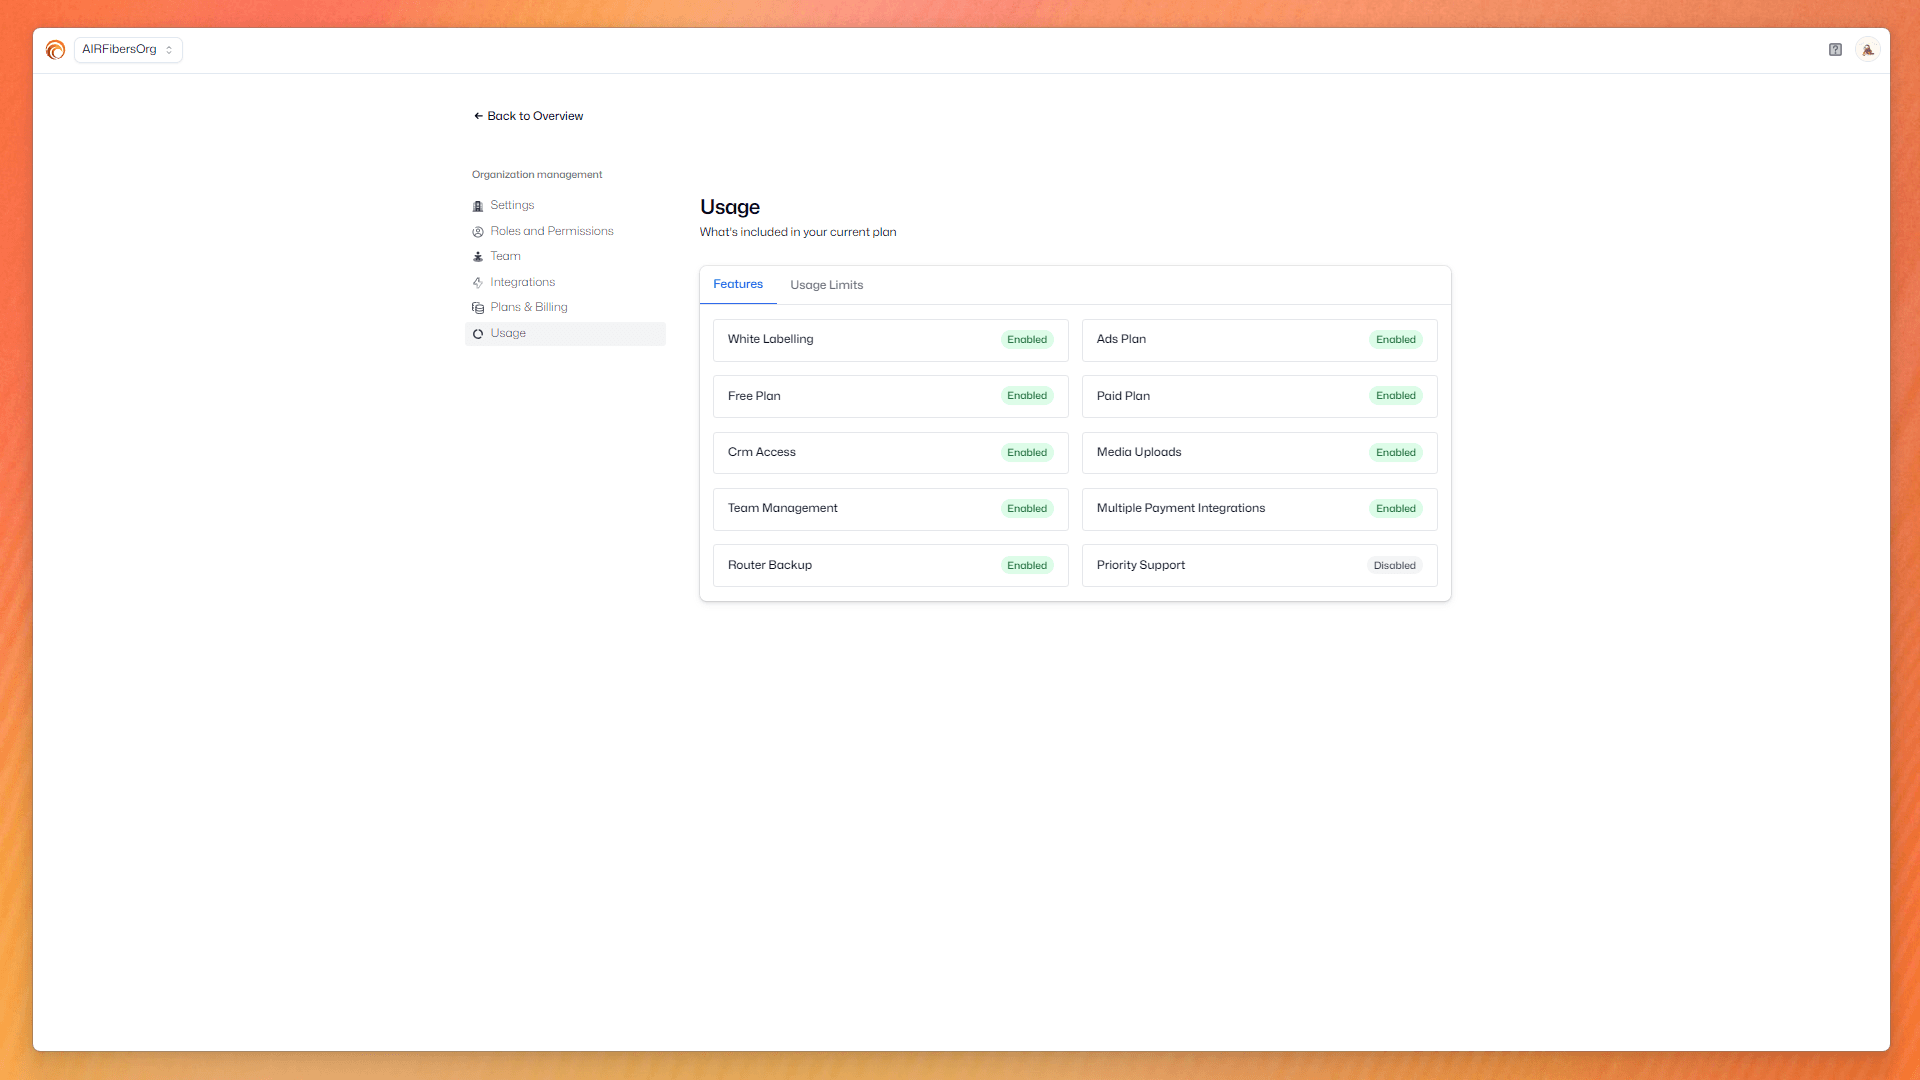Open the user avatar menu
The height and width of the screenshot is (1080, 1920).
tap(1867, 50)
